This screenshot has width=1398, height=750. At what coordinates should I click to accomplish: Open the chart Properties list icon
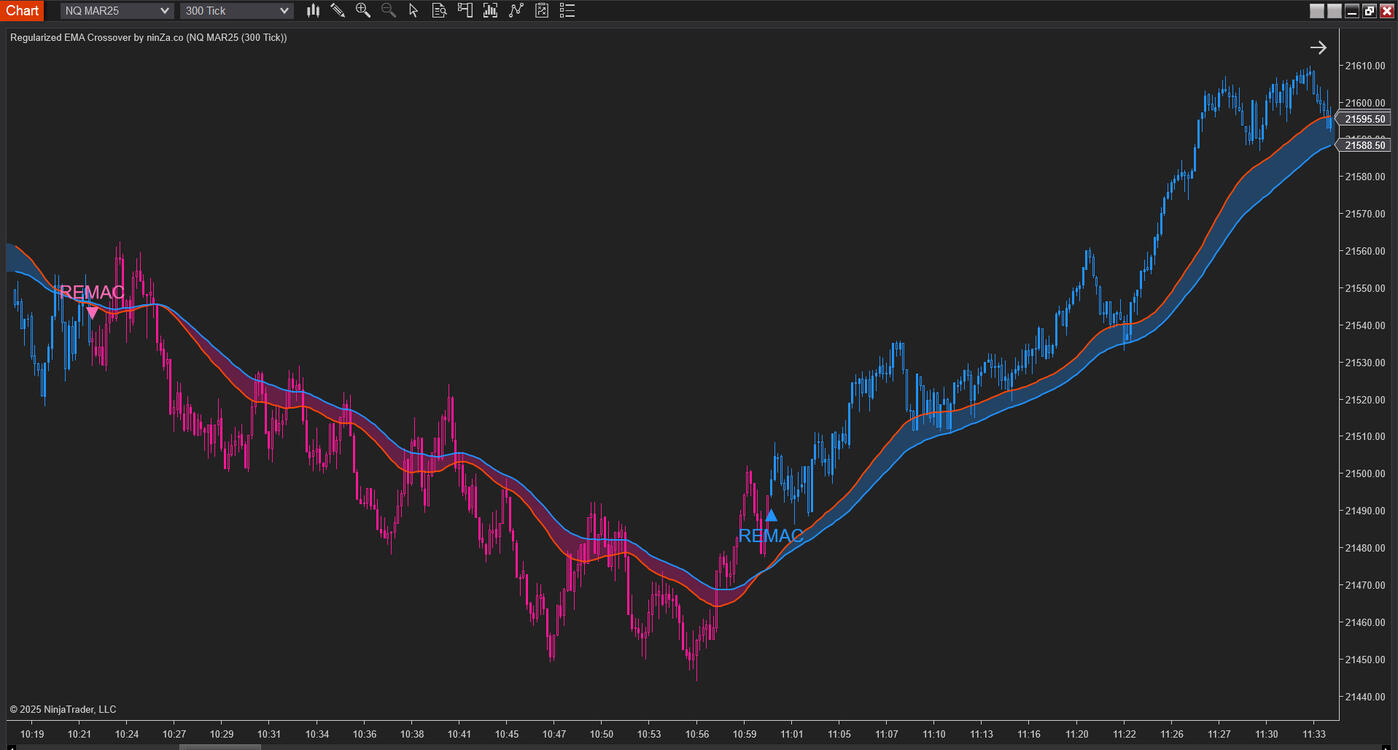click(568, 11)
